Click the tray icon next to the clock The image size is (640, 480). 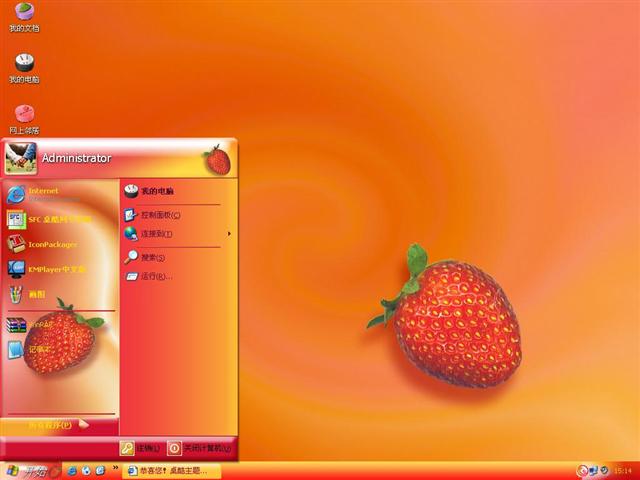604,471
